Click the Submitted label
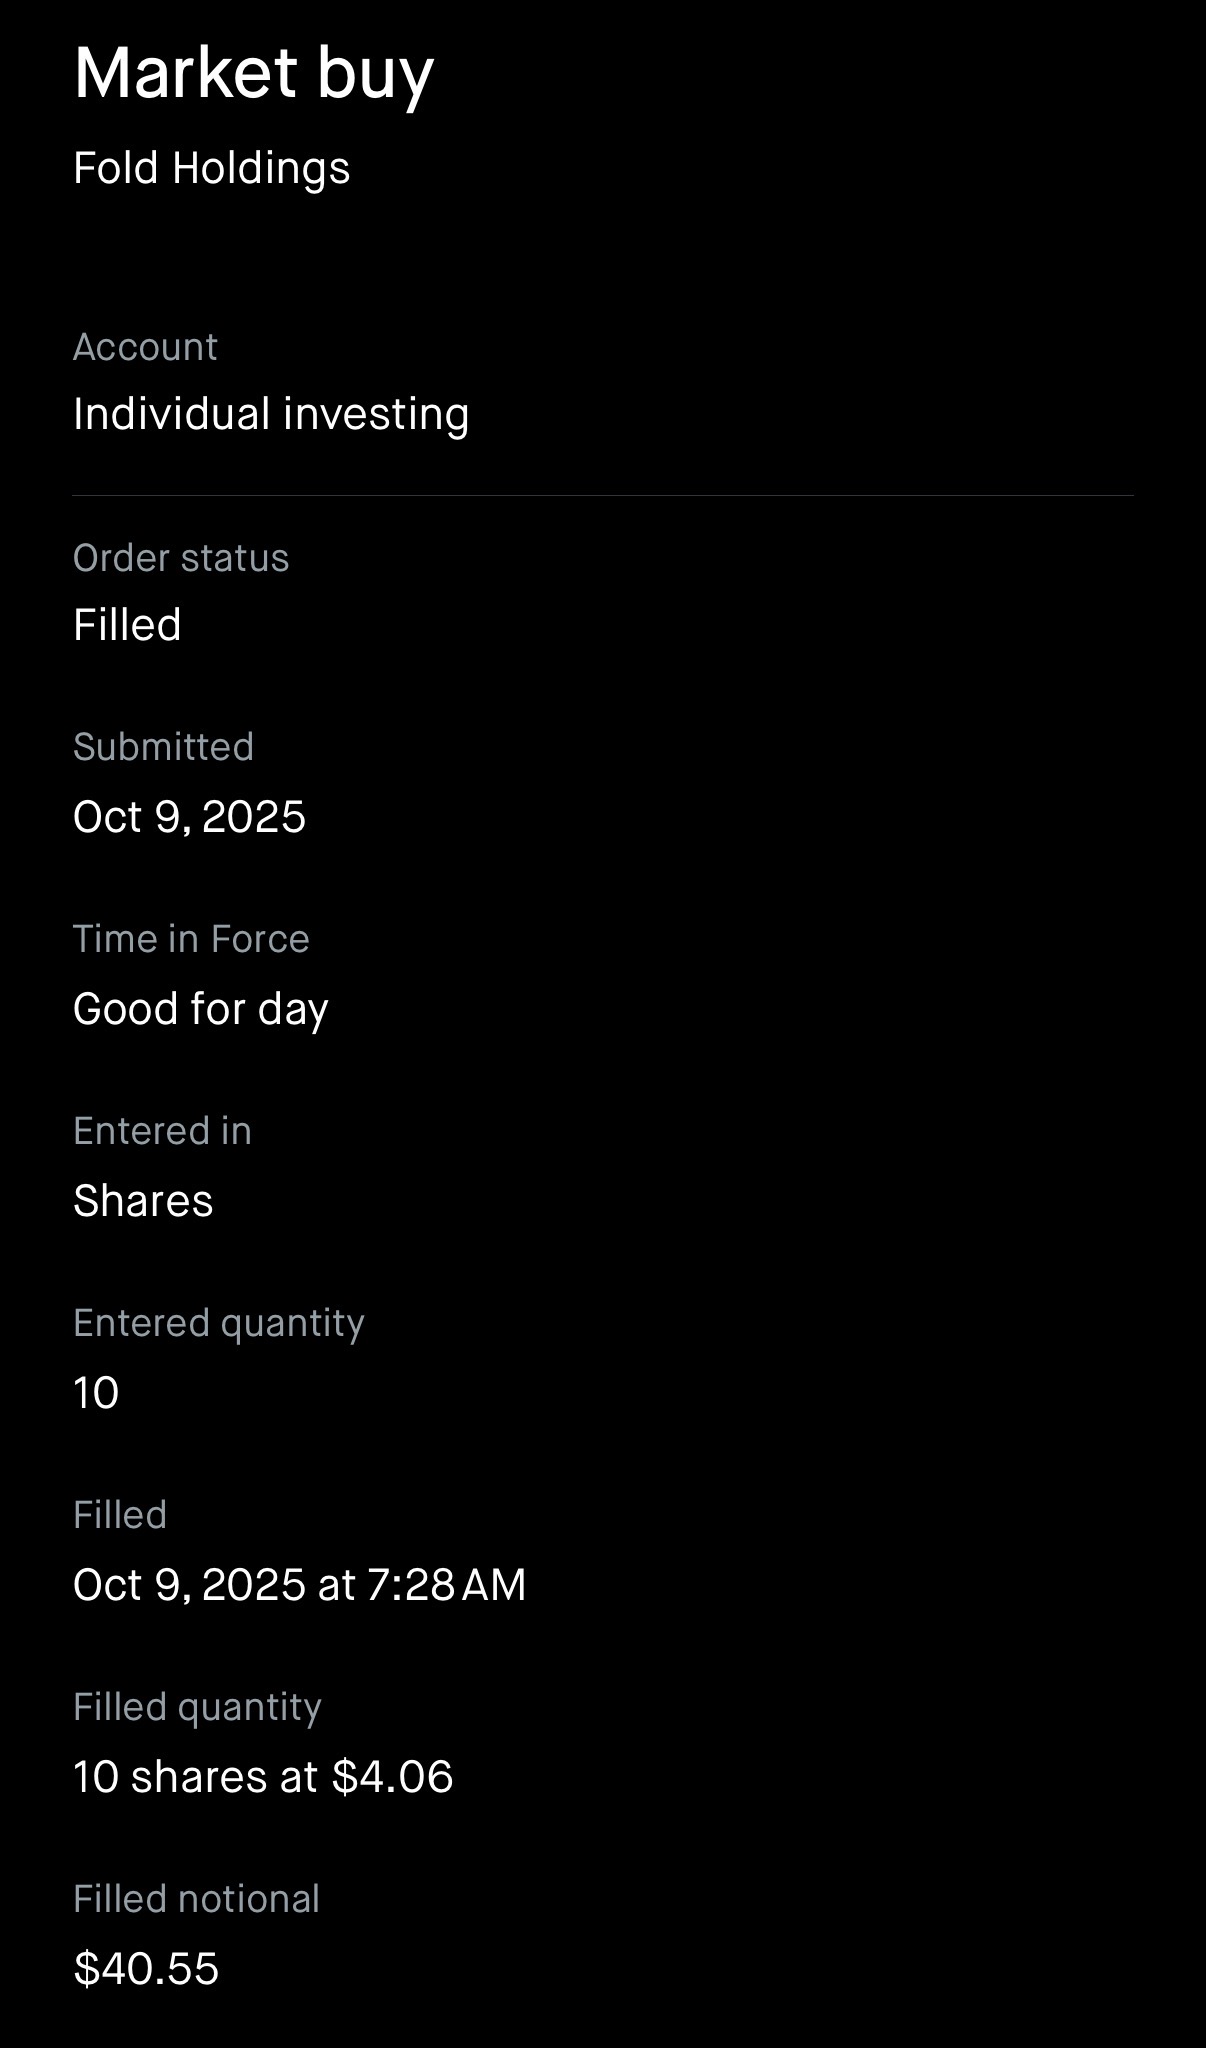Image resolution: width=1206 pixels, height=2048 pixels. 163,747
